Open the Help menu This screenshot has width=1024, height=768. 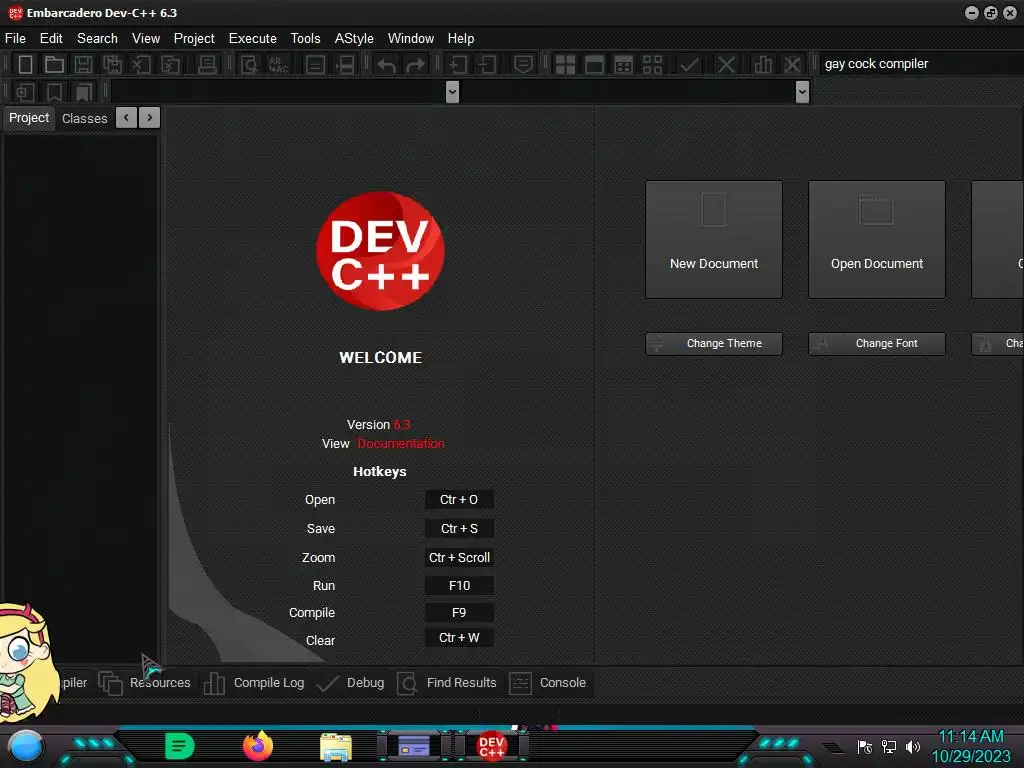[461, 39]
